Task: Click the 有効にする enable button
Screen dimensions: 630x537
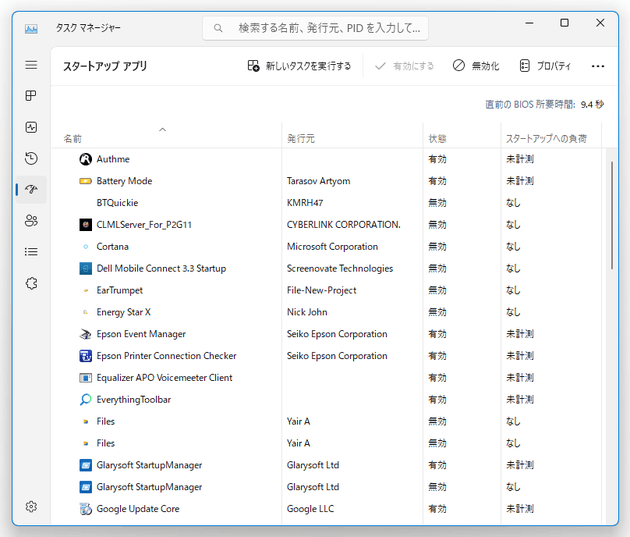Action: coord(404,66)
